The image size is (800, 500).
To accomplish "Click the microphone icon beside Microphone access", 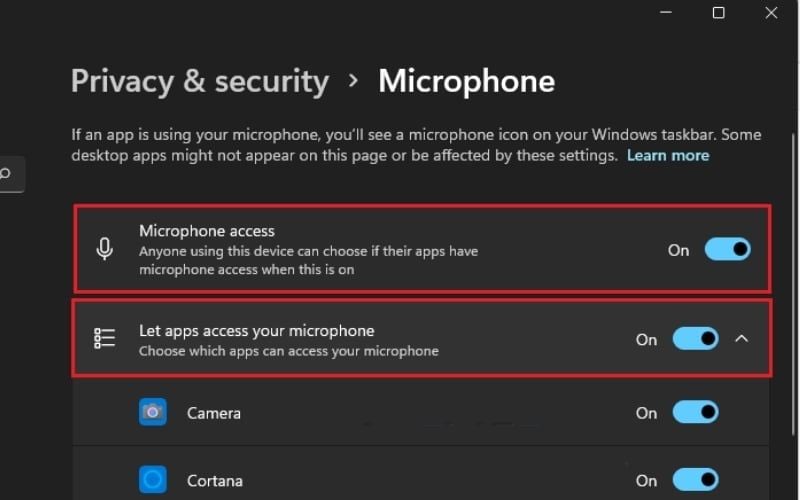I will tap(105, 249).
